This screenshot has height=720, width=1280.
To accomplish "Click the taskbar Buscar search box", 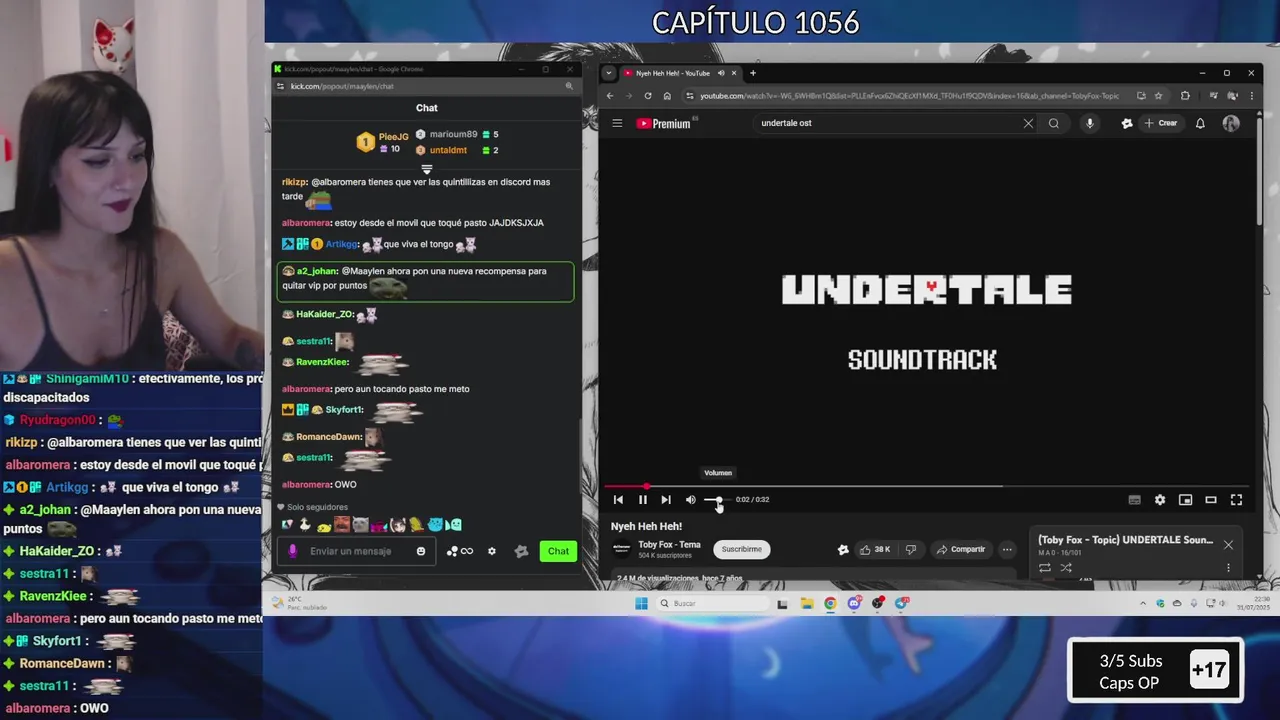I will coord(712,603).
